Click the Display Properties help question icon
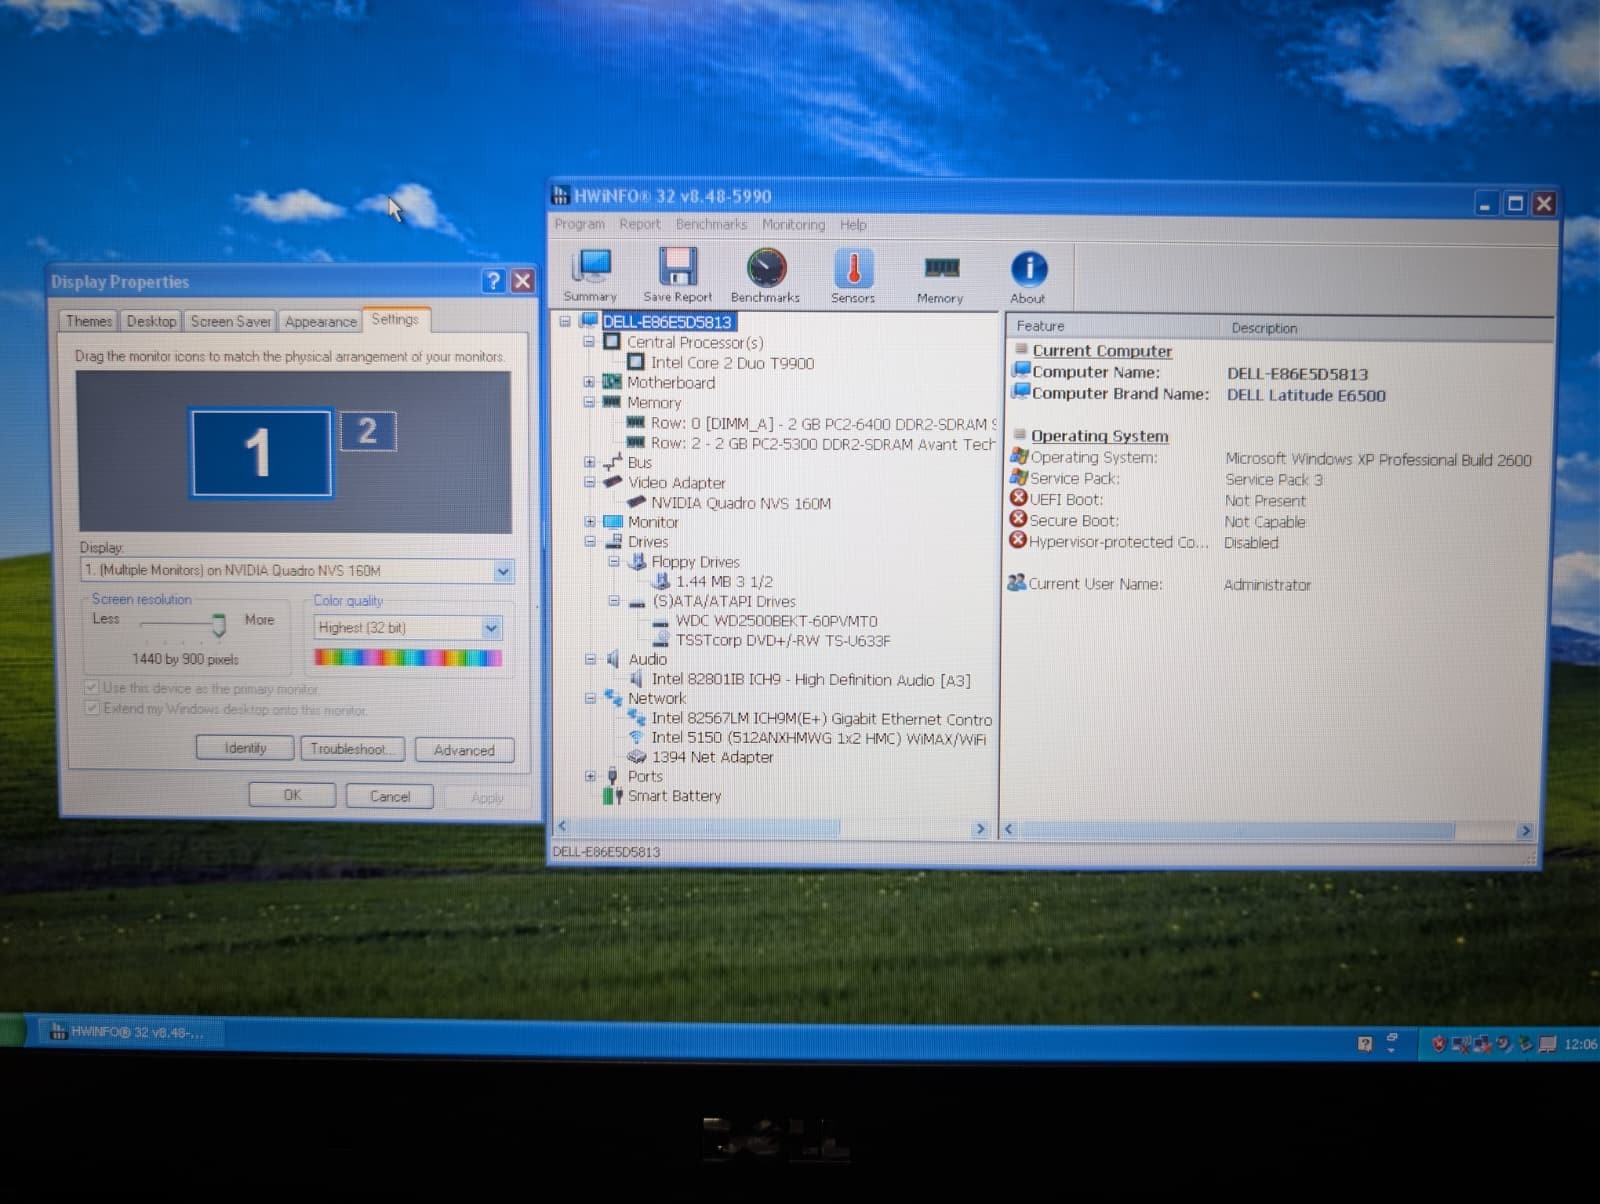 pos(493,281)
